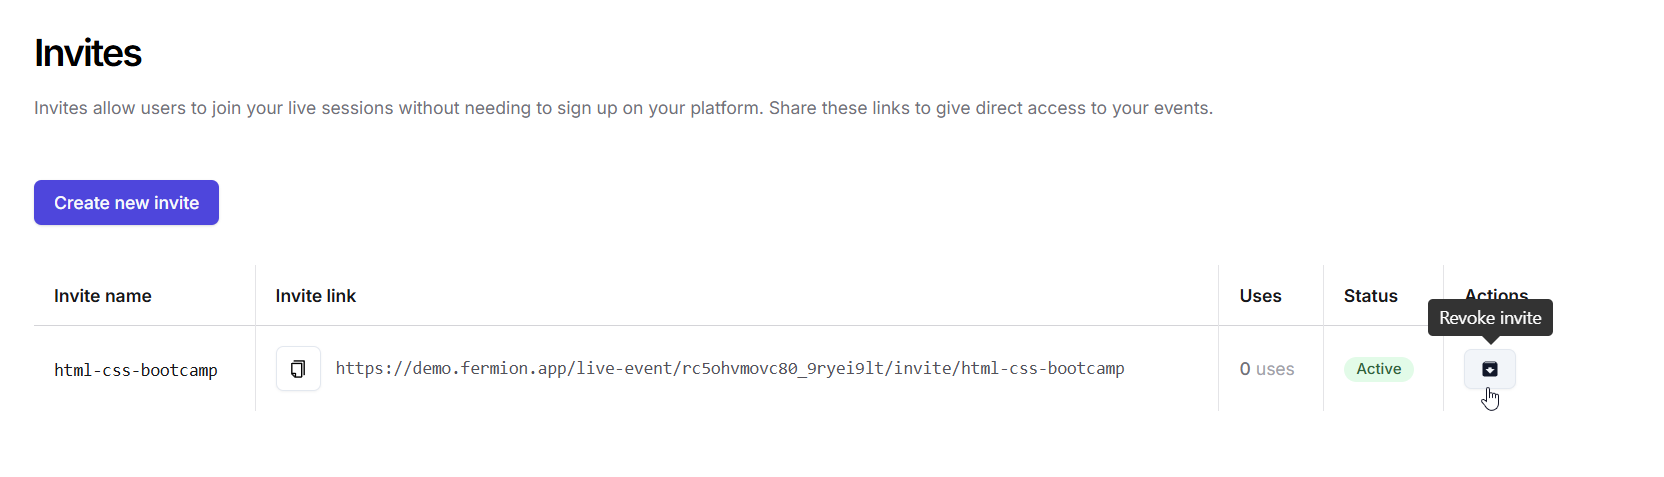
Task: Click the sentence starting "Share these links"
Action: pyautogui.click(x=990, y=108)
